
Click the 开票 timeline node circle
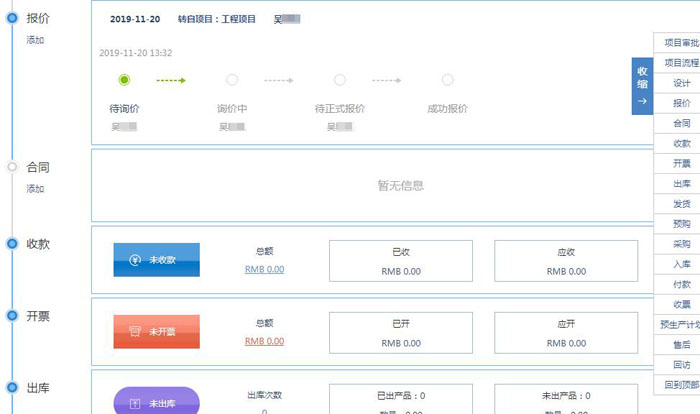[x=12, y=315]
